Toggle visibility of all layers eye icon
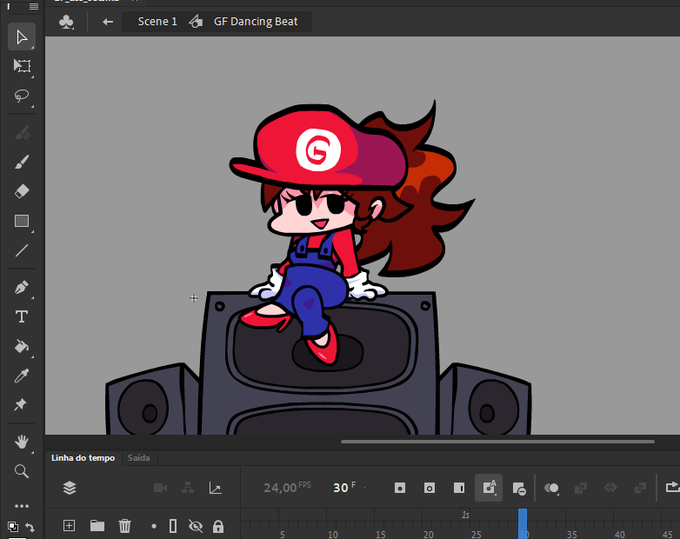Image resolution: width=680 pixels, height=539 pixels. point(196,526)
